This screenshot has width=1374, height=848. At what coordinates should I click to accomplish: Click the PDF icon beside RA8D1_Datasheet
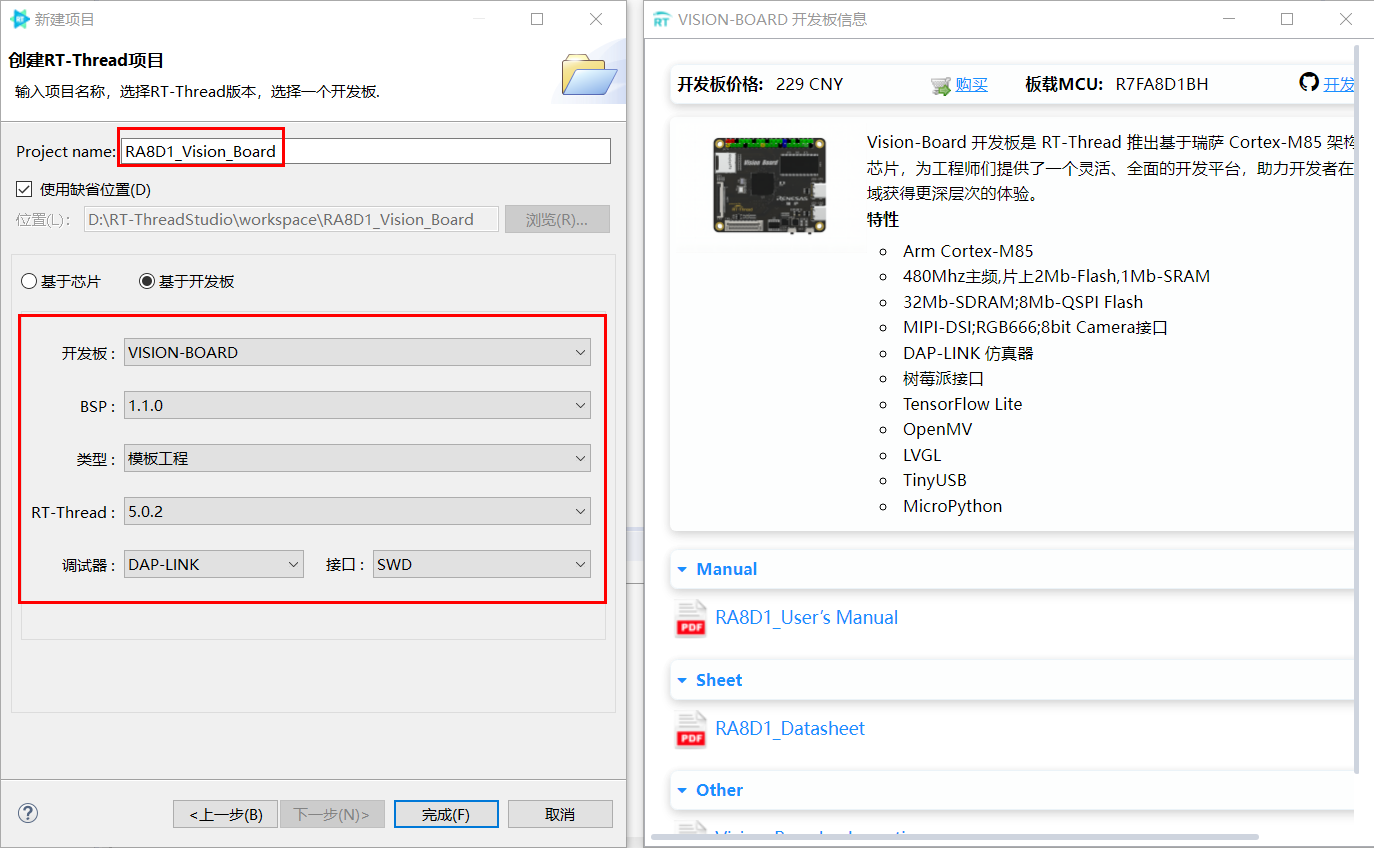point(691,730)
